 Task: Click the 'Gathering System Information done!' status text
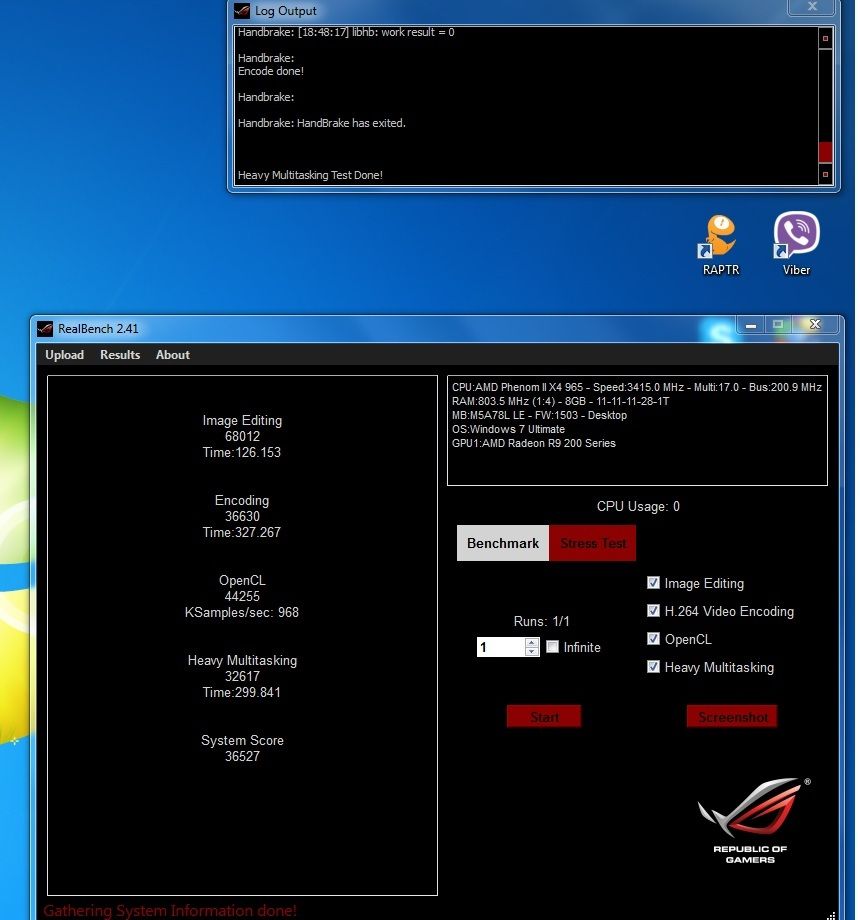click(x=170, y=911)
